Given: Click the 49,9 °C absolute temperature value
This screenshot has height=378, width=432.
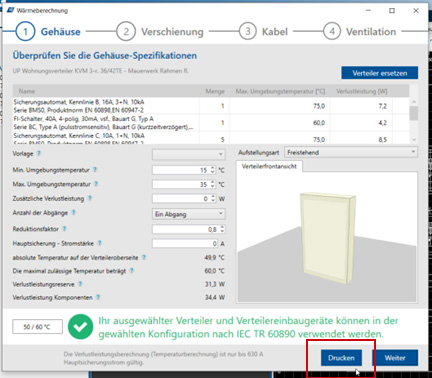Looking at the screenshot, I should 214,258.
